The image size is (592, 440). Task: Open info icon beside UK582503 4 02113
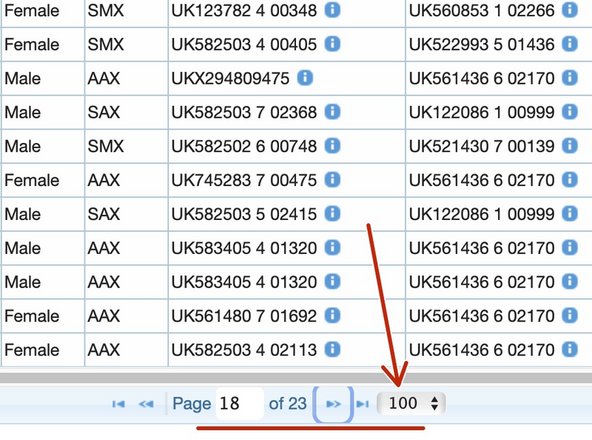pyautogui.click(x=333, y=349)
